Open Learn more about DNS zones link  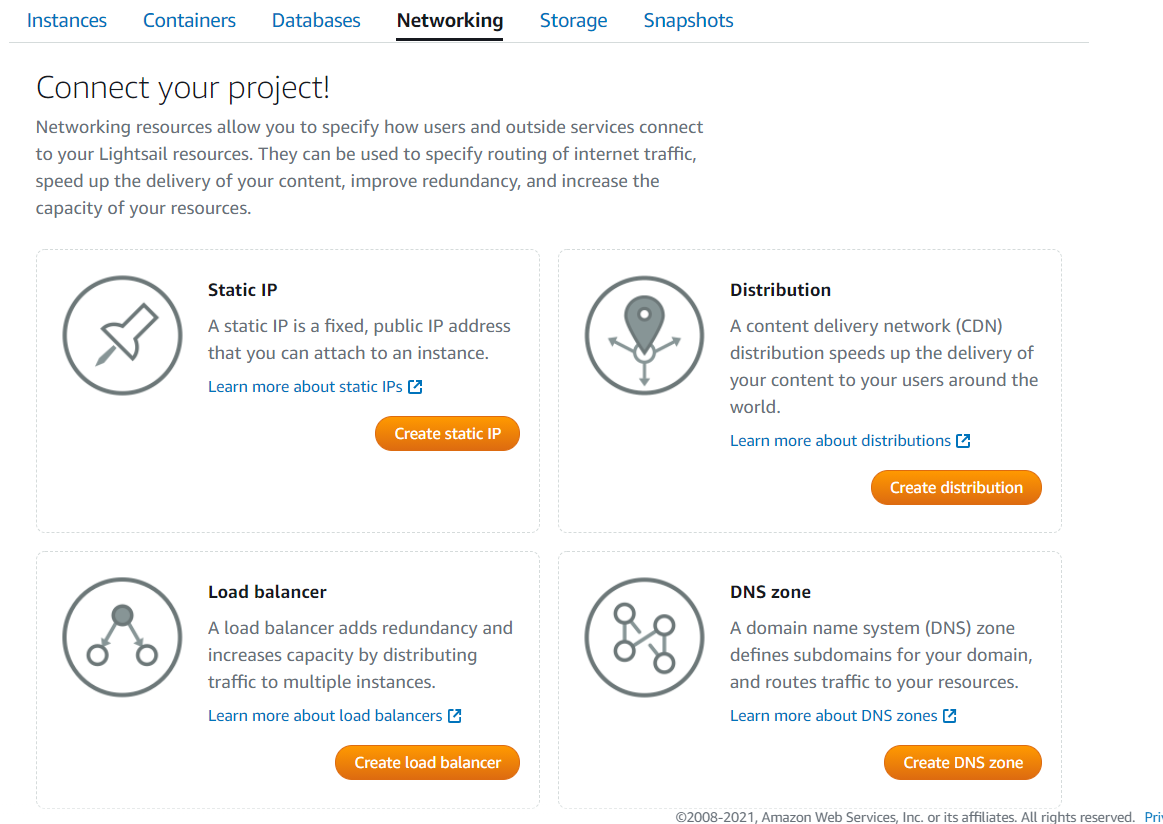833,716
